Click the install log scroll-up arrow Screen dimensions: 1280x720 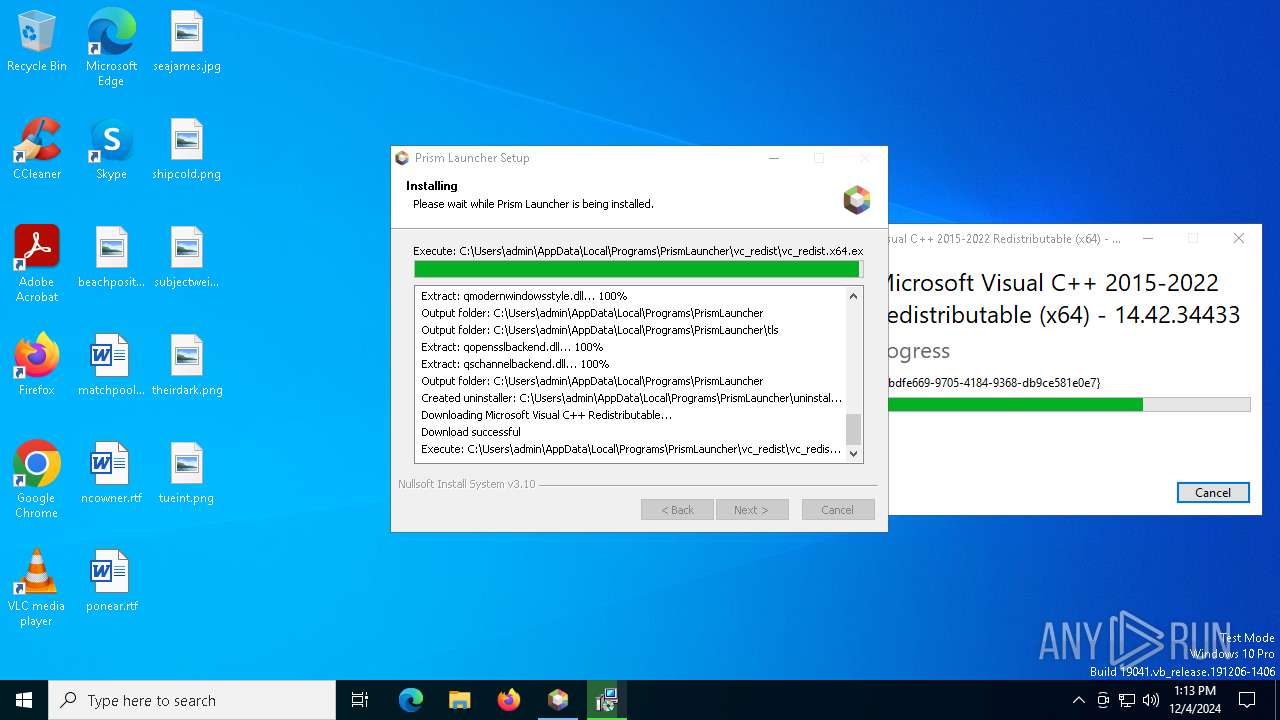click(x=853, y=296)
